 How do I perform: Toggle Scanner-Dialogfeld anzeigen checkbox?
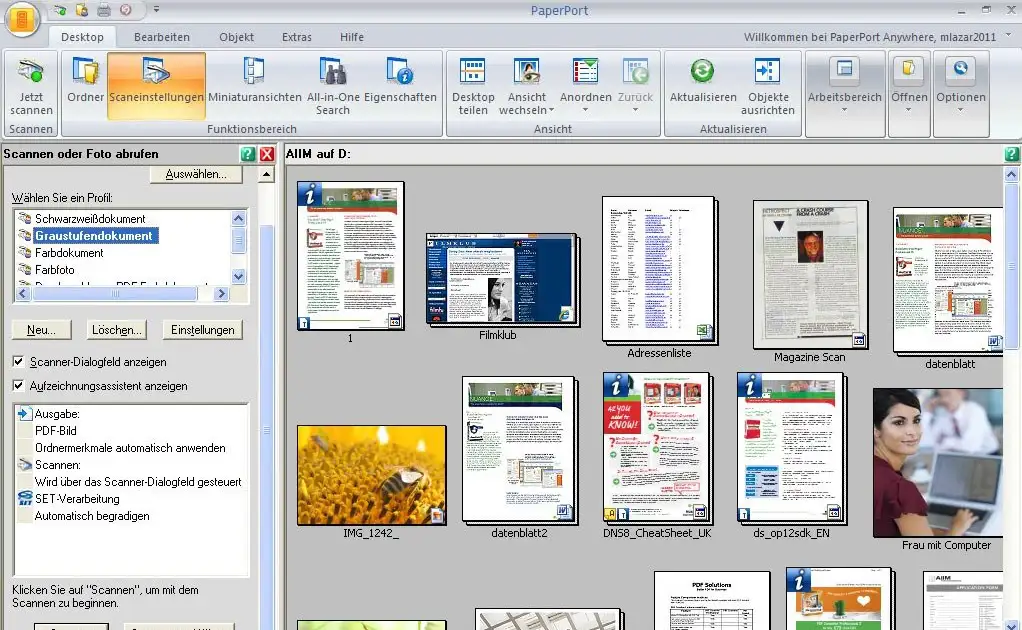coord(19,362)
